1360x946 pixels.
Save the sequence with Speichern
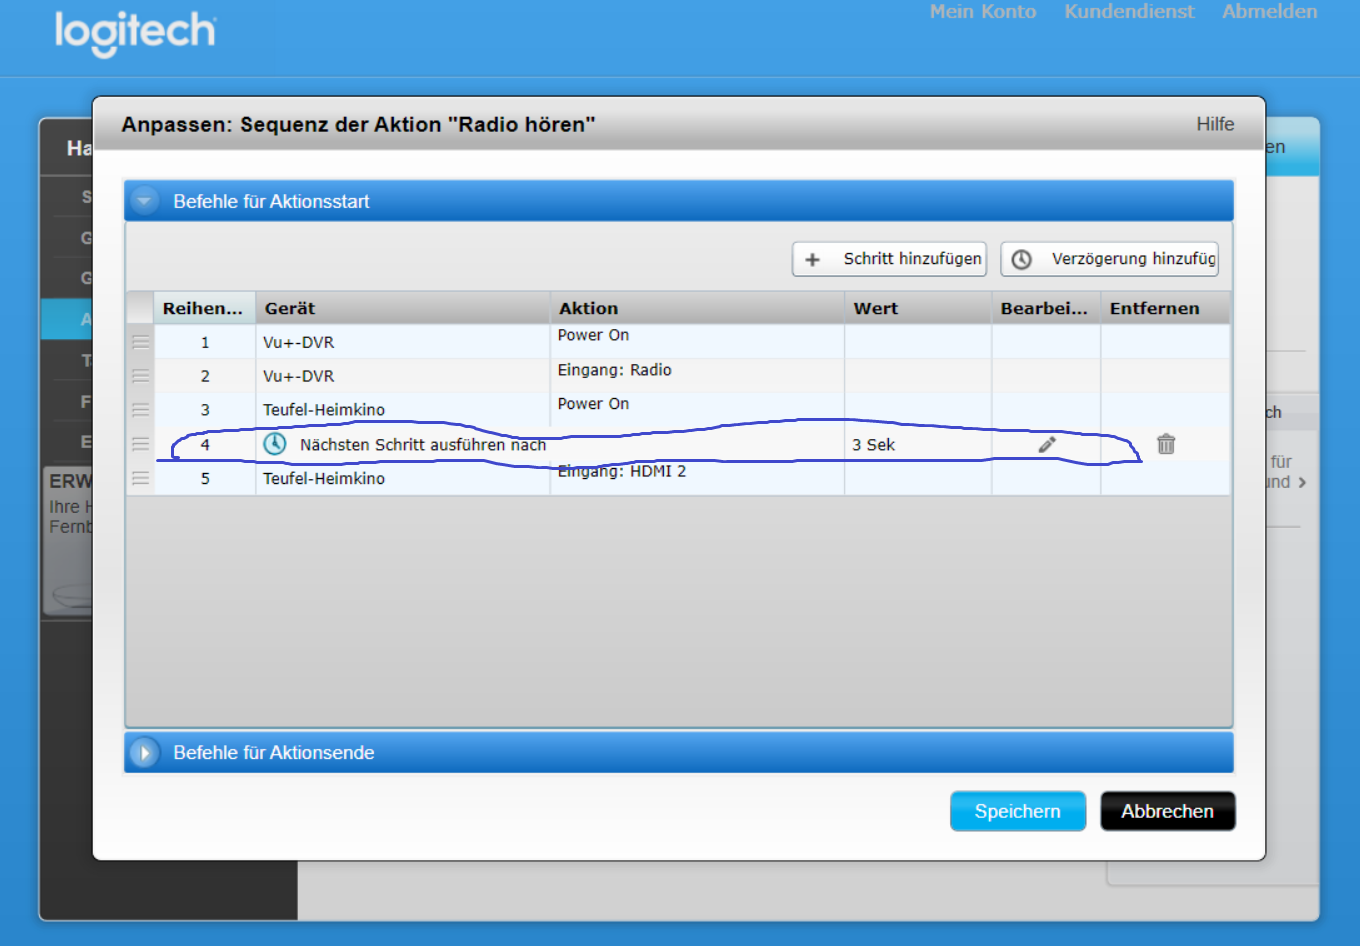tap(1017, 811)
